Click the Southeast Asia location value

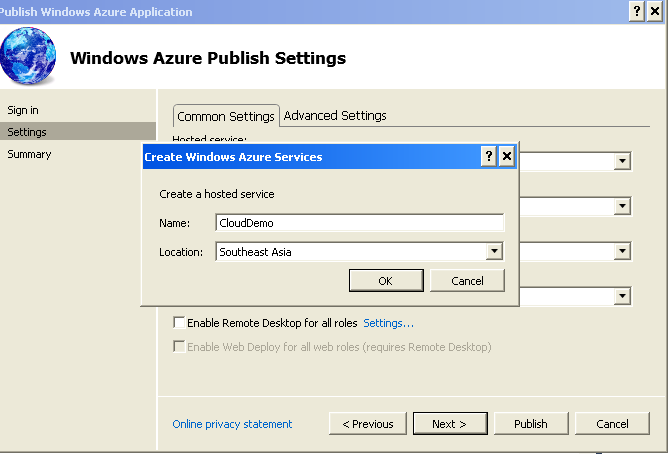tap(255, 252)
